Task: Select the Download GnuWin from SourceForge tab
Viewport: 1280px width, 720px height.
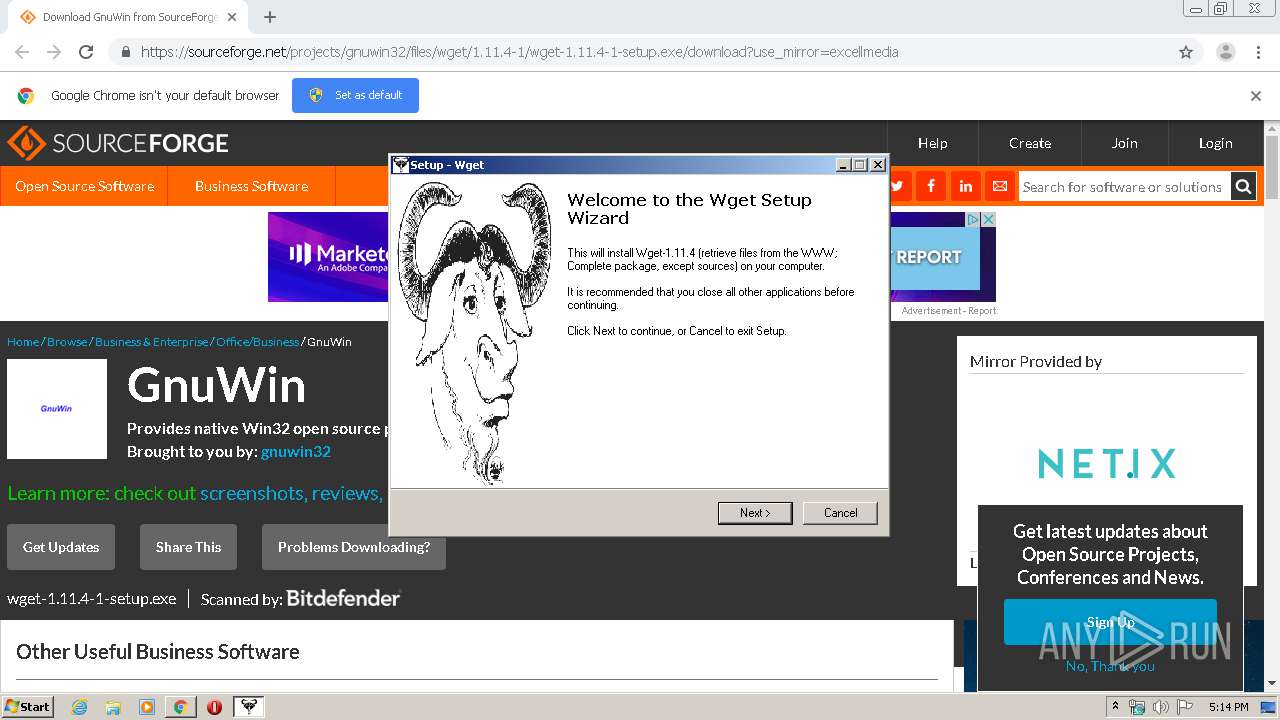Action: [x=128, y=17]
